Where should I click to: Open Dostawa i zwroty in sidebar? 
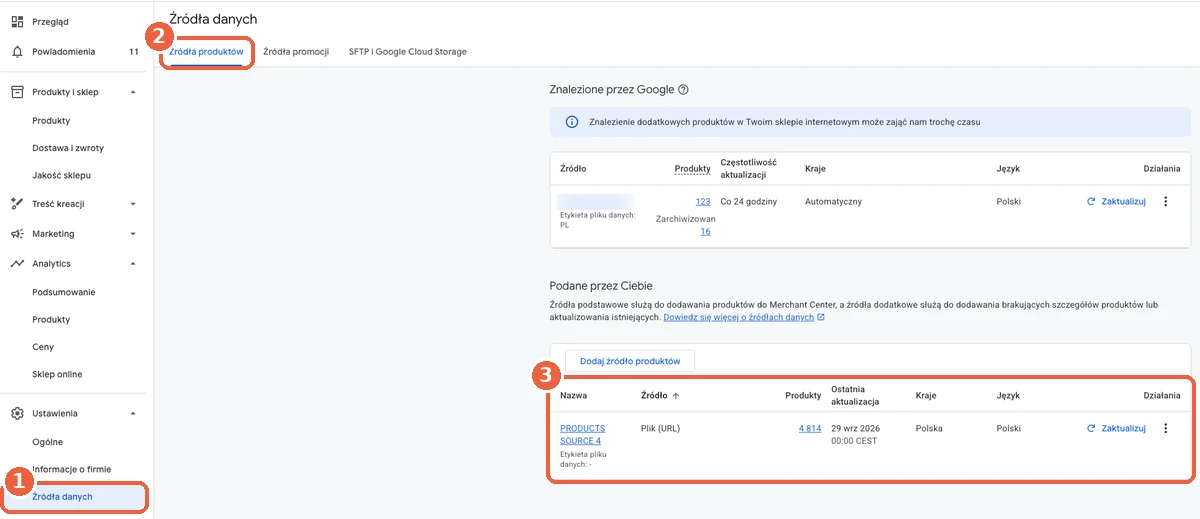[x=68, y=148]
